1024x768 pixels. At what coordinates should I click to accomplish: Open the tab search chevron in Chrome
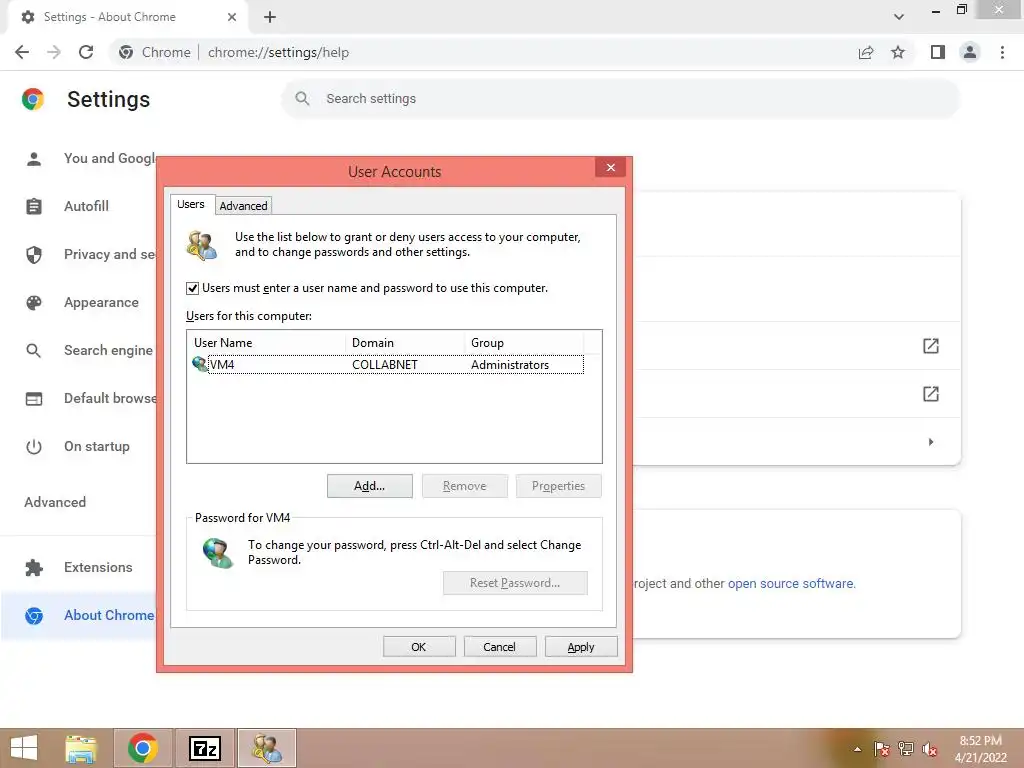coord(899,17)
